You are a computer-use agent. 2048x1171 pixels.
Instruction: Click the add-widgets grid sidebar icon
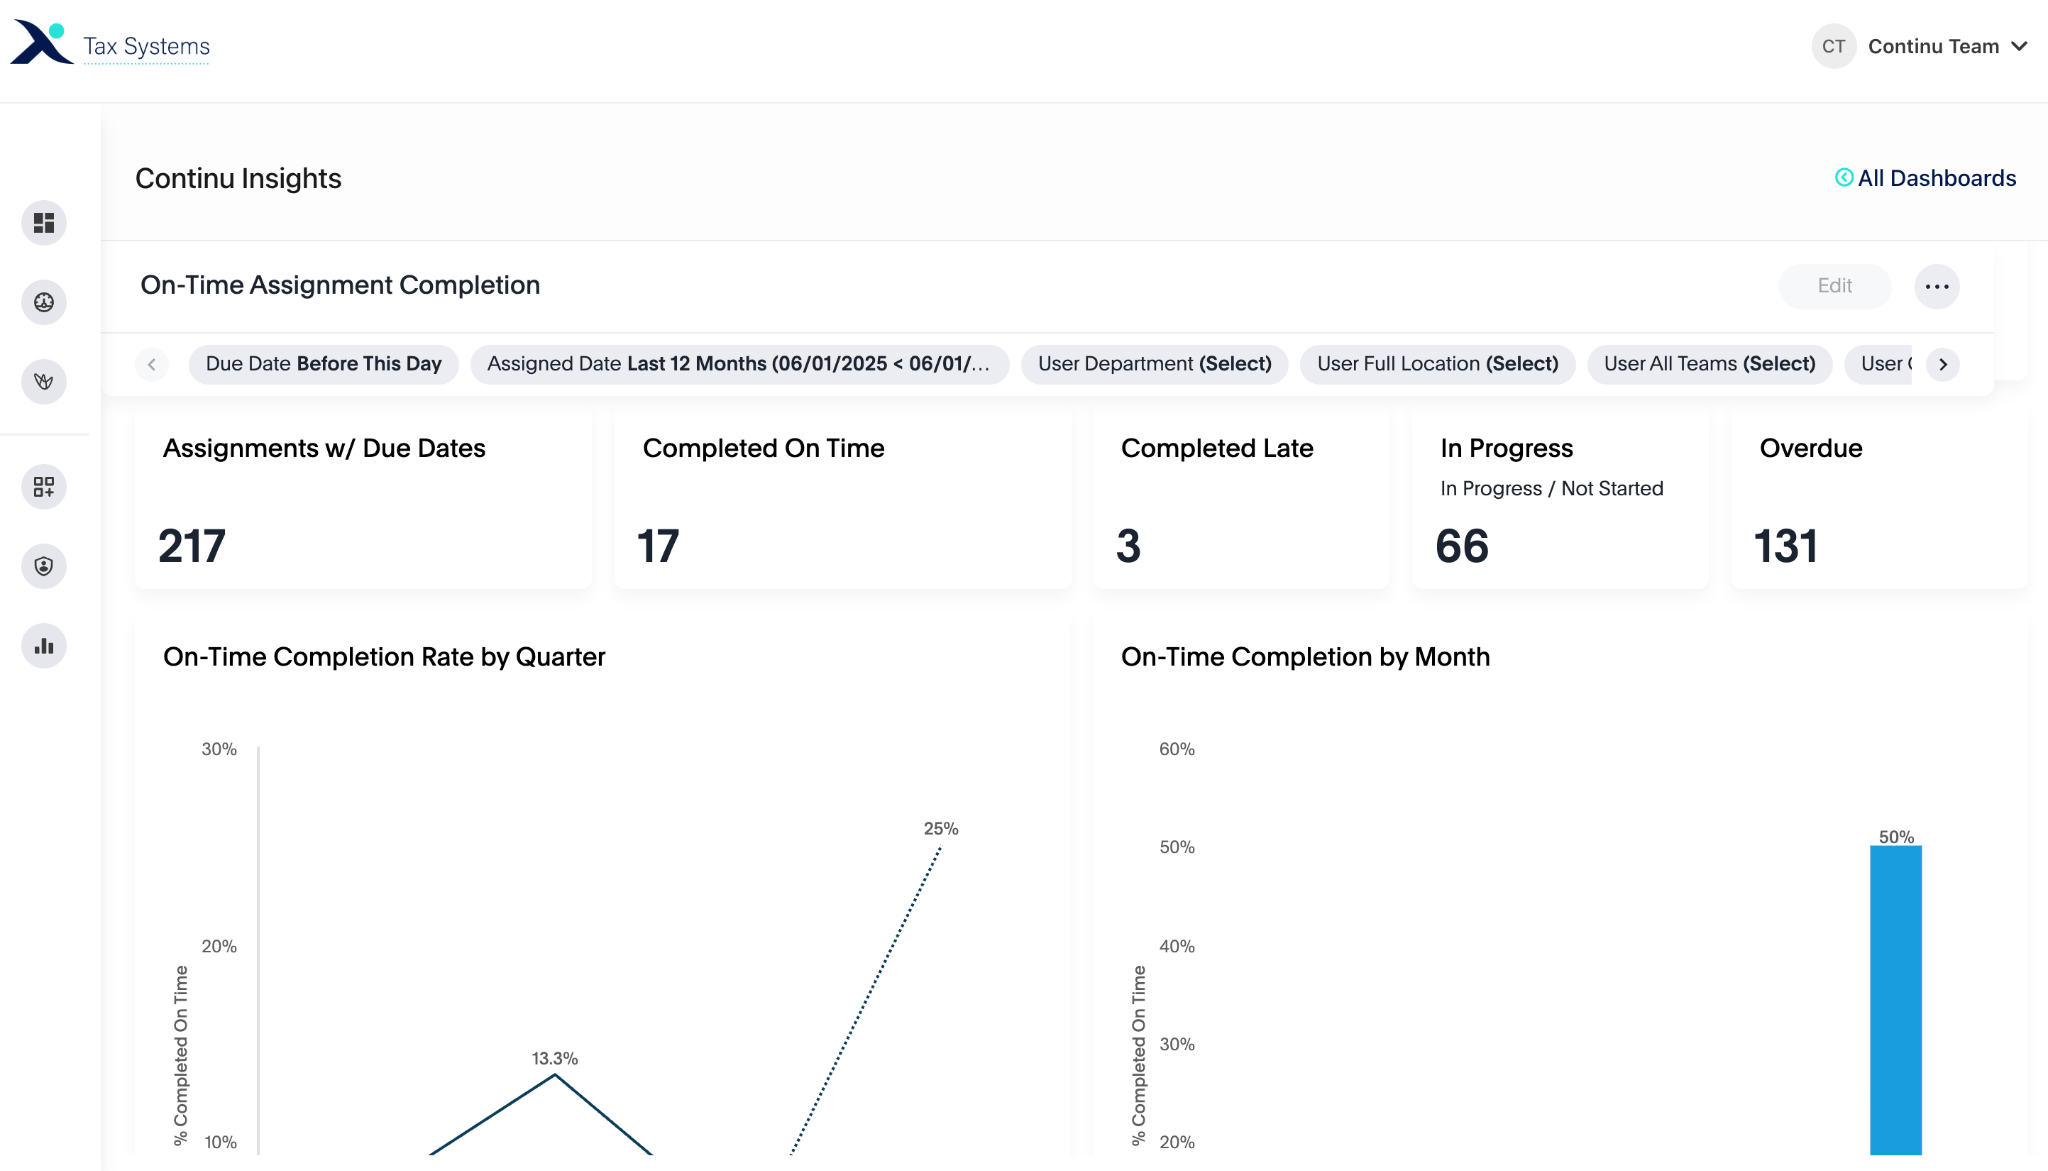(x=44, y=487)
